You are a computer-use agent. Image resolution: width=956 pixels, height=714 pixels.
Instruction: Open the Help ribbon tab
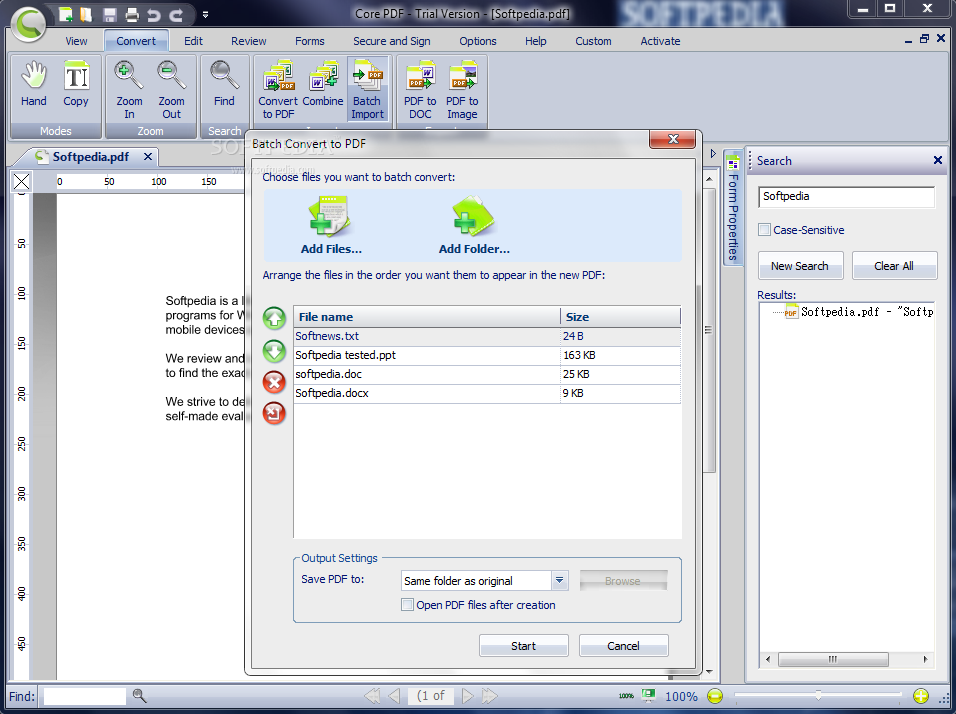[536, 41]
